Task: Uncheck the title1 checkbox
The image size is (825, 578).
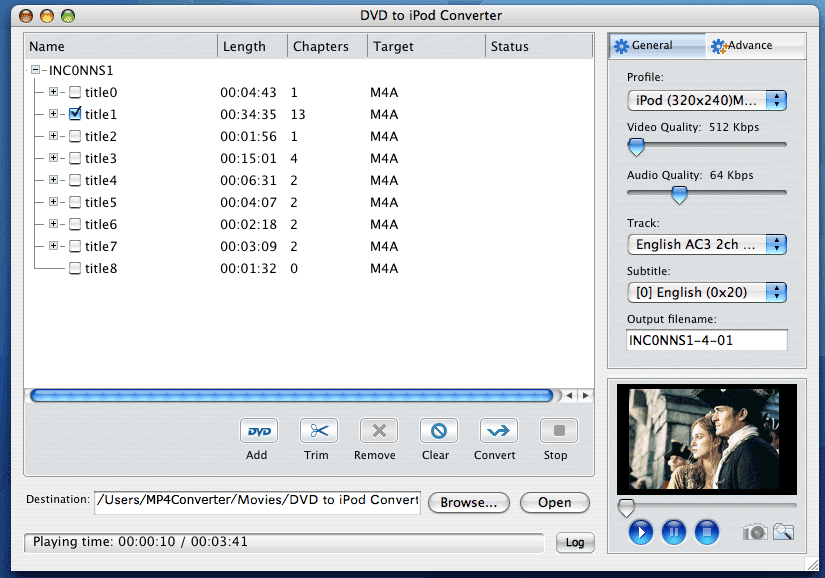Action: [x=75, y=114]
